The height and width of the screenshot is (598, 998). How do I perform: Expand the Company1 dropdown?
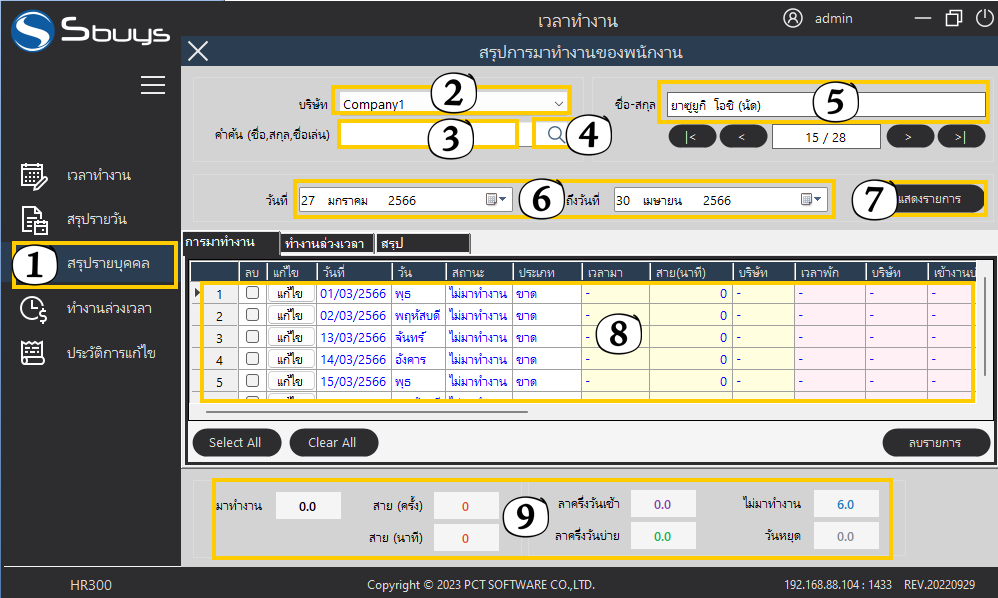coord(557,103)
